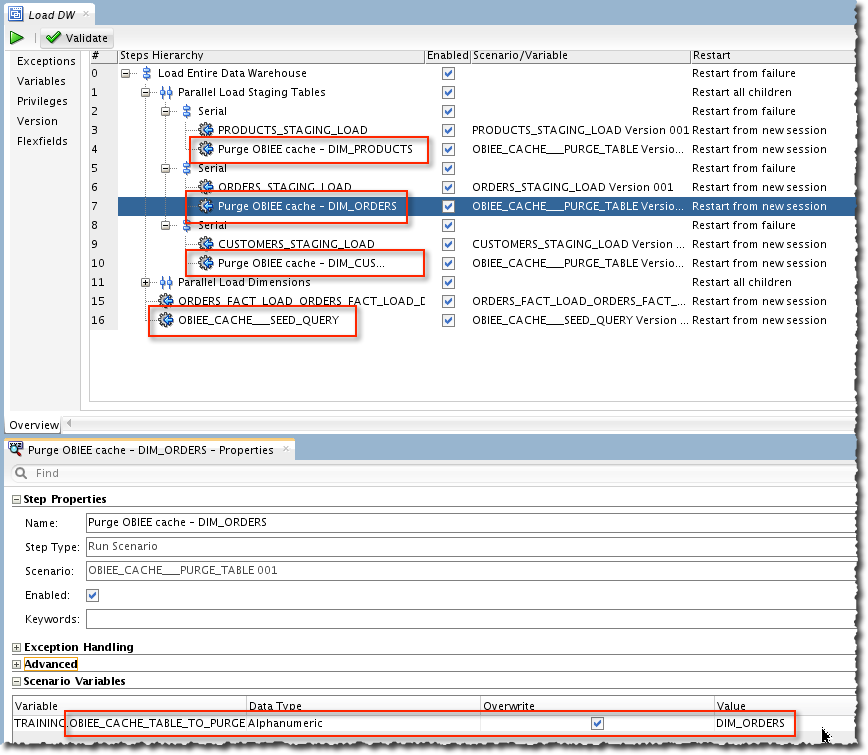Viewport: 868px width, 755px height.
Task: Expand the Parallel Load Dimensions node
Action: 146,282
